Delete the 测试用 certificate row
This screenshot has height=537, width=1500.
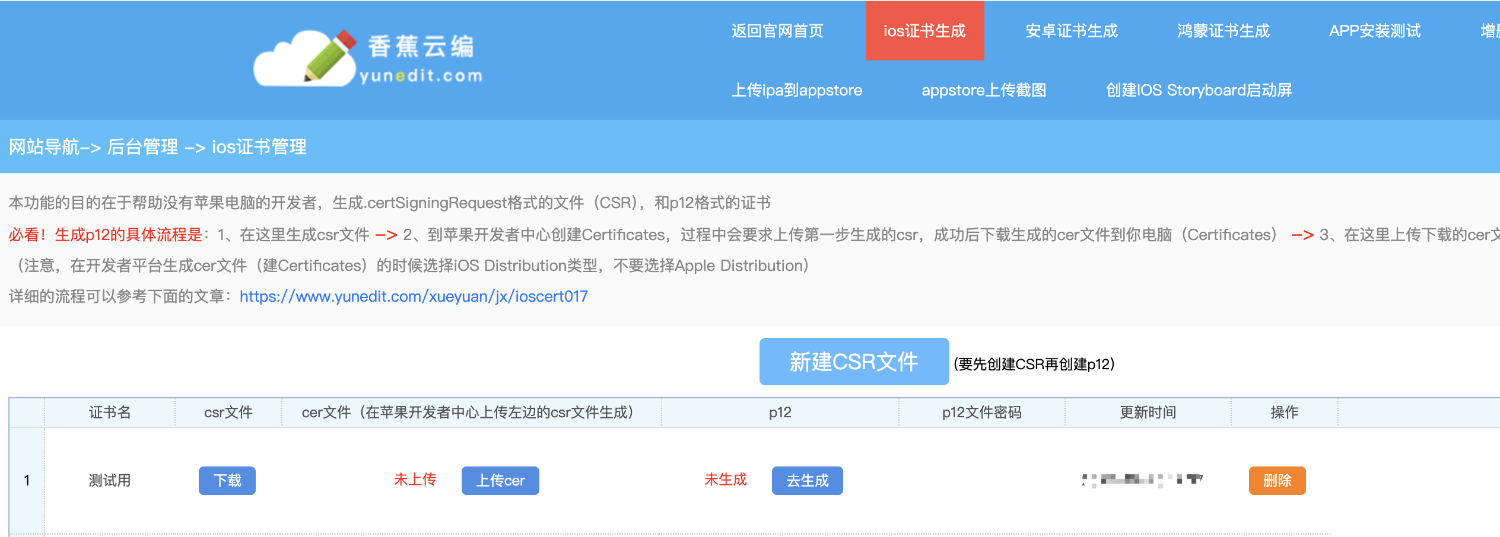[1276, 481]
